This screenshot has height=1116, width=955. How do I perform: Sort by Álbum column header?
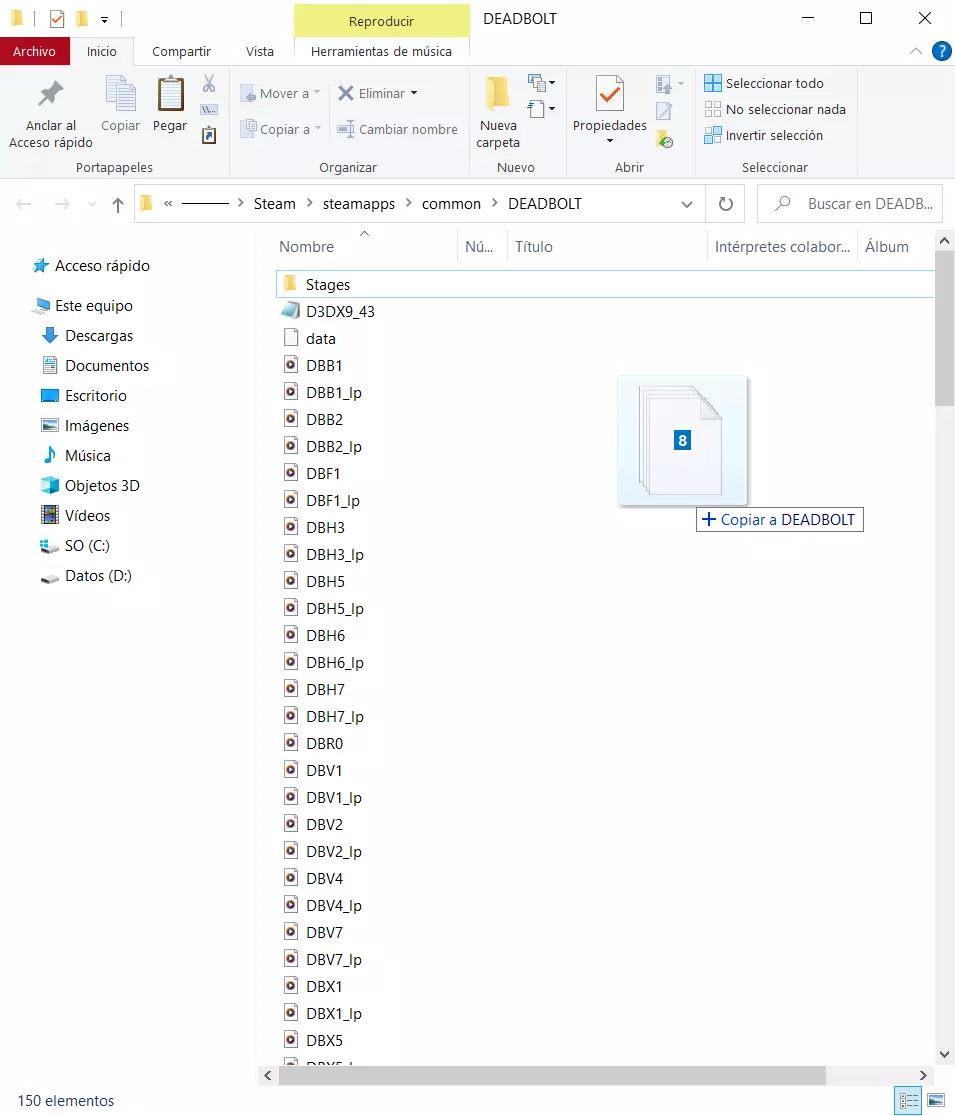coord(895,247)
